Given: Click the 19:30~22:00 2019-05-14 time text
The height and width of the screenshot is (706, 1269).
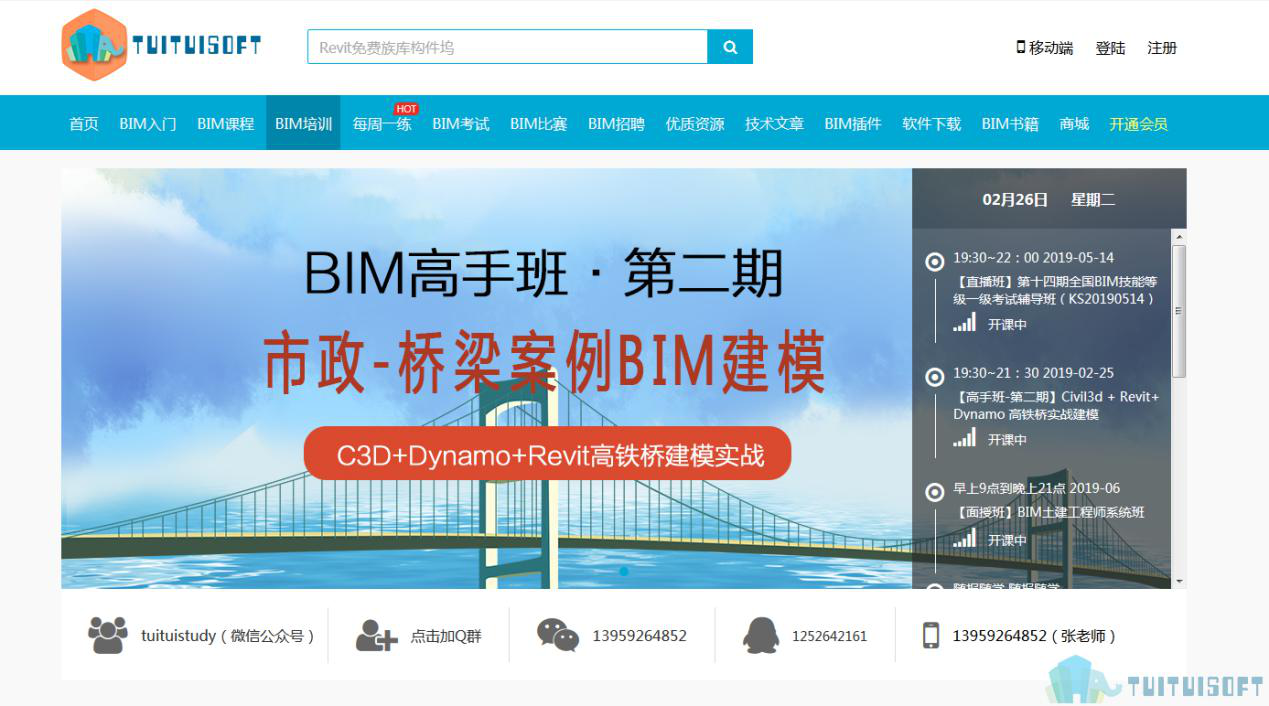Looking at the screenshot, I should click(1033, 257).
